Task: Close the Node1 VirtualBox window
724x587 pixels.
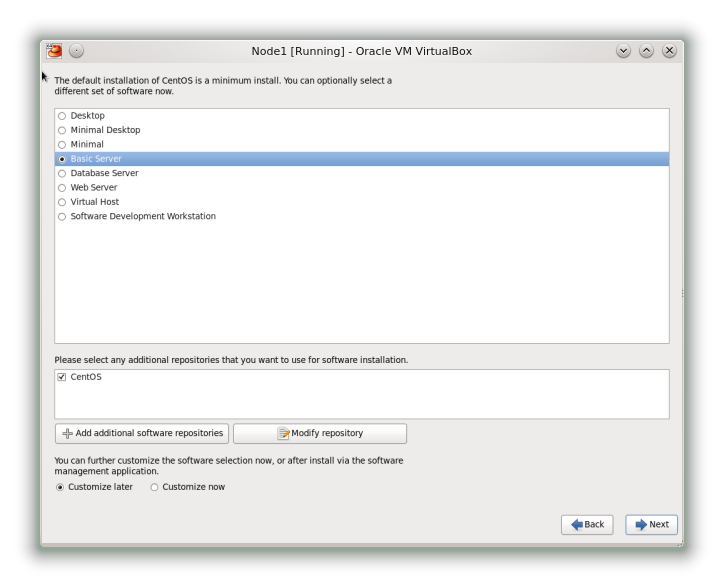Action: pyautogui.click(x=669, y=51)
